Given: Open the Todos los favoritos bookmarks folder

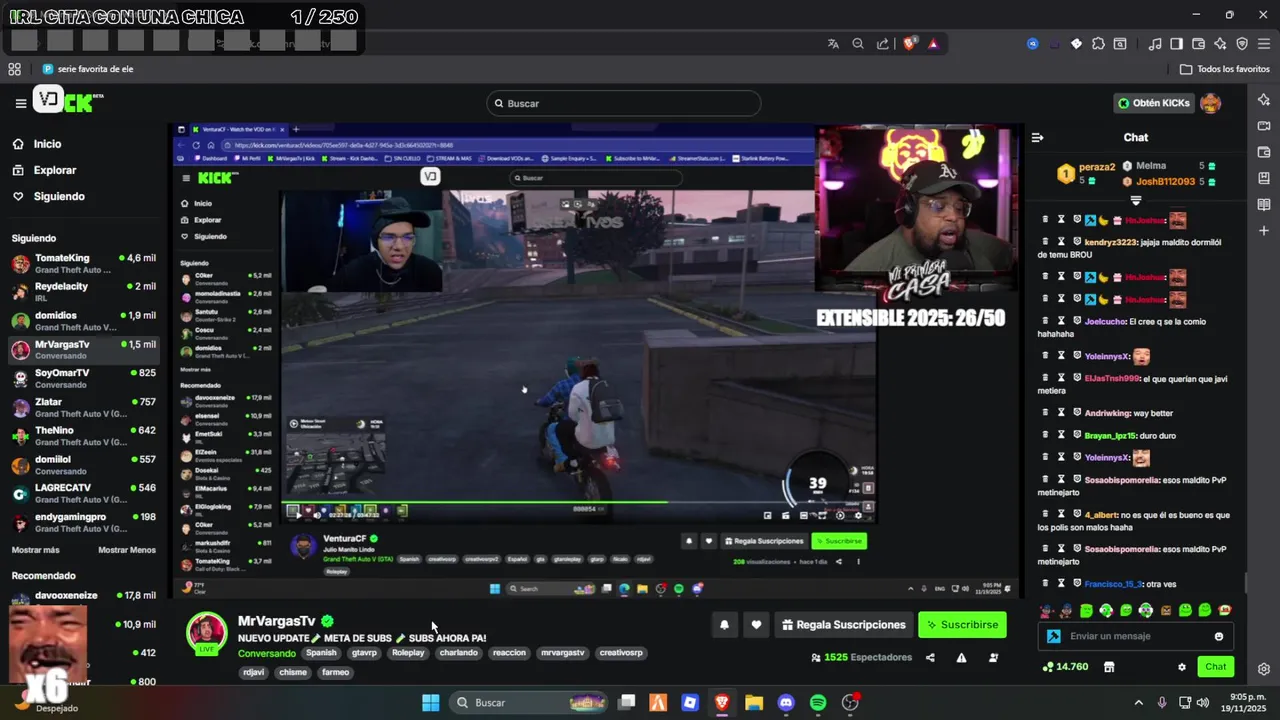Looking at the screenshot, I should [x=1225, y=69].
